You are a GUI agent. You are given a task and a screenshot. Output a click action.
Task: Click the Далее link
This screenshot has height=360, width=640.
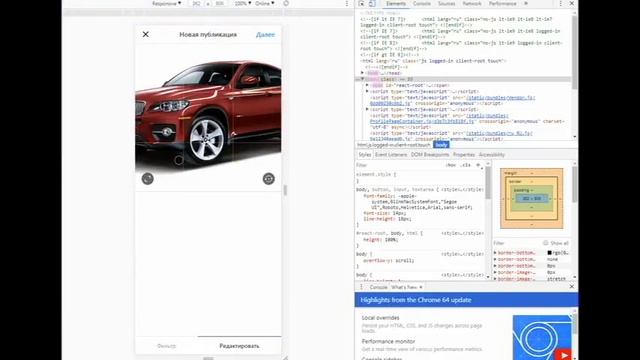coord(265,35)
